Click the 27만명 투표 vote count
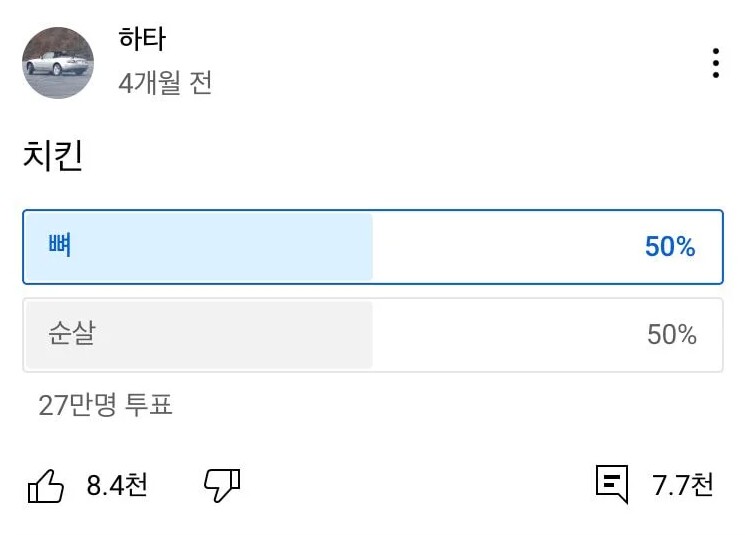The height and width of the screenshot is (535, 745). point(106,405)
